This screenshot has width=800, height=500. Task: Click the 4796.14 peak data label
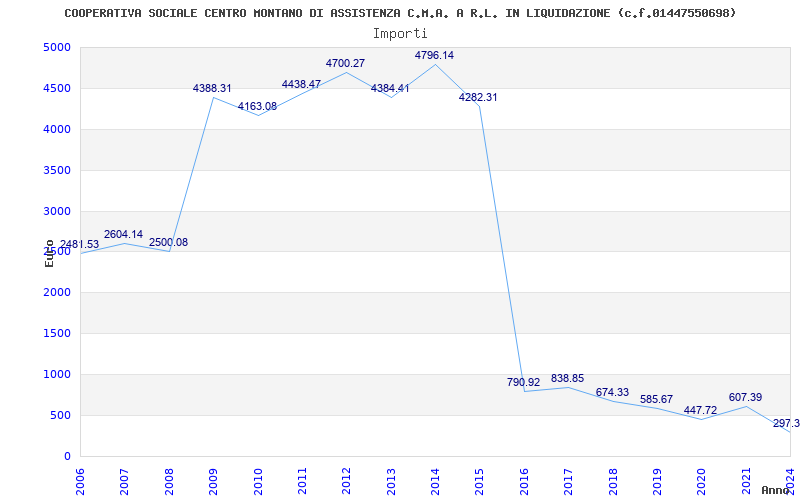[x=434, y=55]
